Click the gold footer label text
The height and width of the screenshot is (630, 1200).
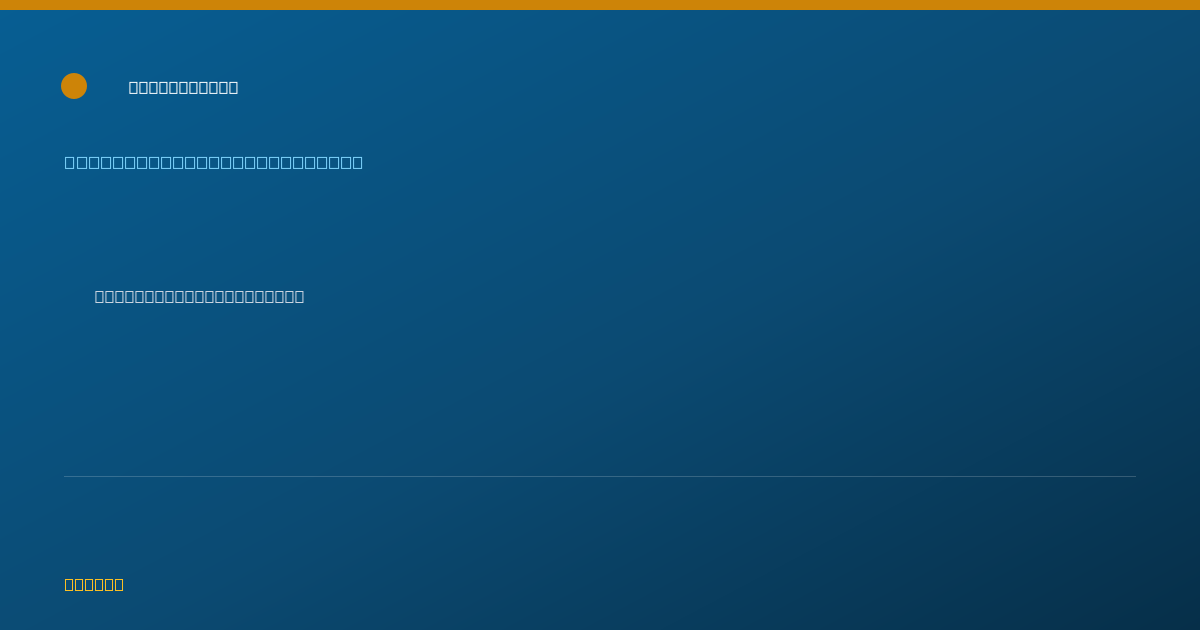point(94,584)
